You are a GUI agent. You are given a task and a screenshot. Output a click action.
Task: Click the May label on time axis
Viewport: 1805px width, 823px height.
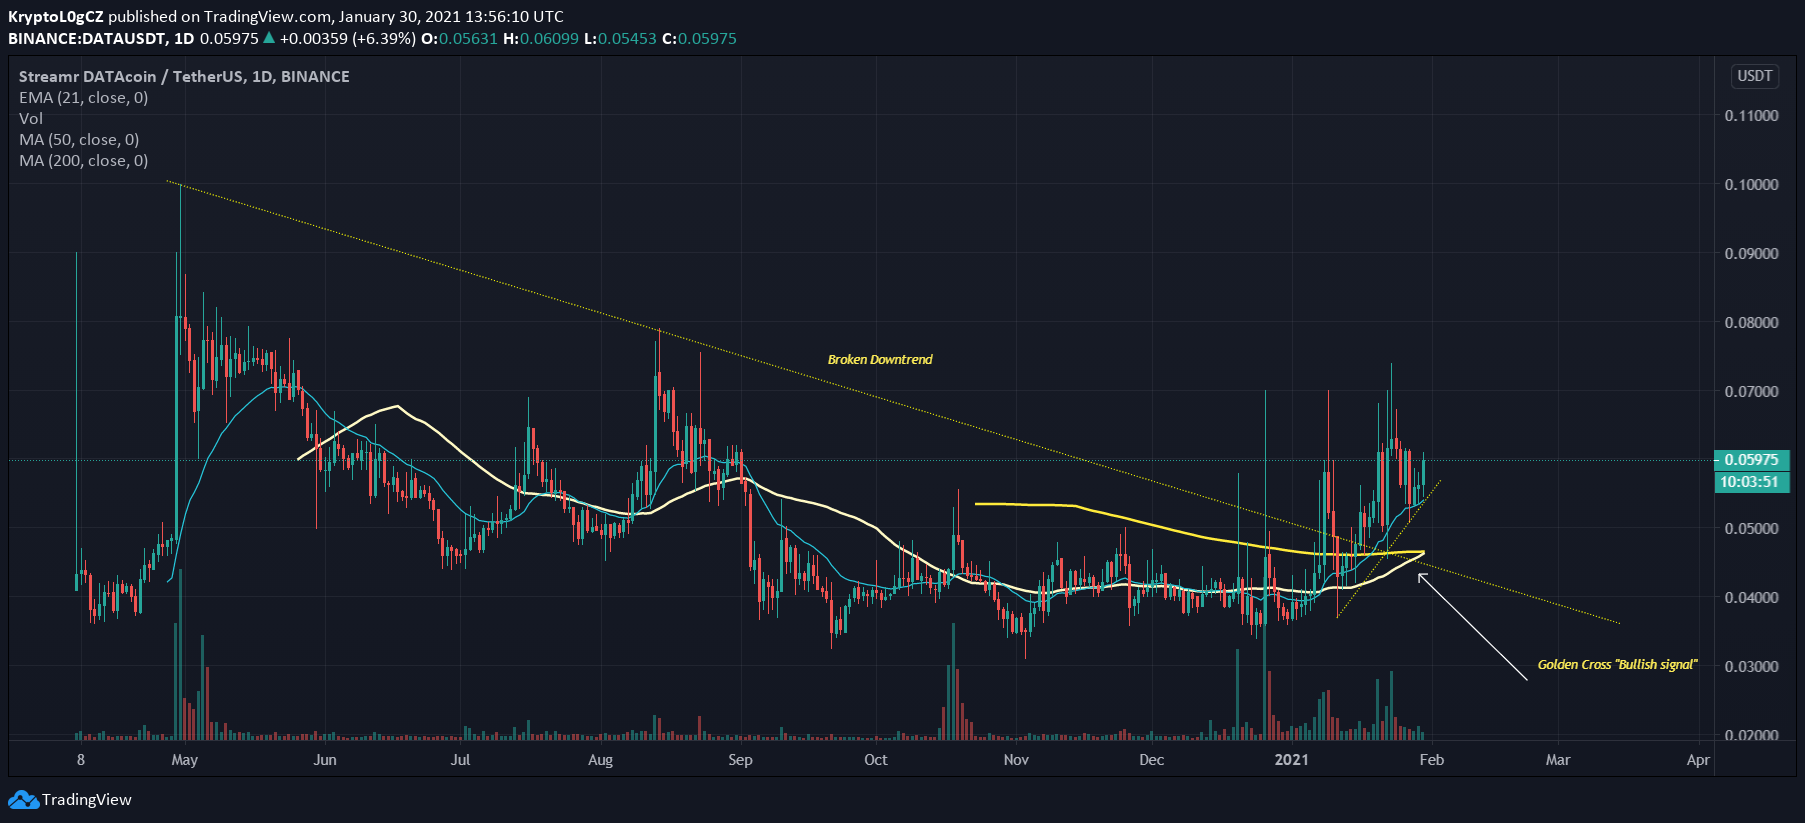click(x=185, y=760)
